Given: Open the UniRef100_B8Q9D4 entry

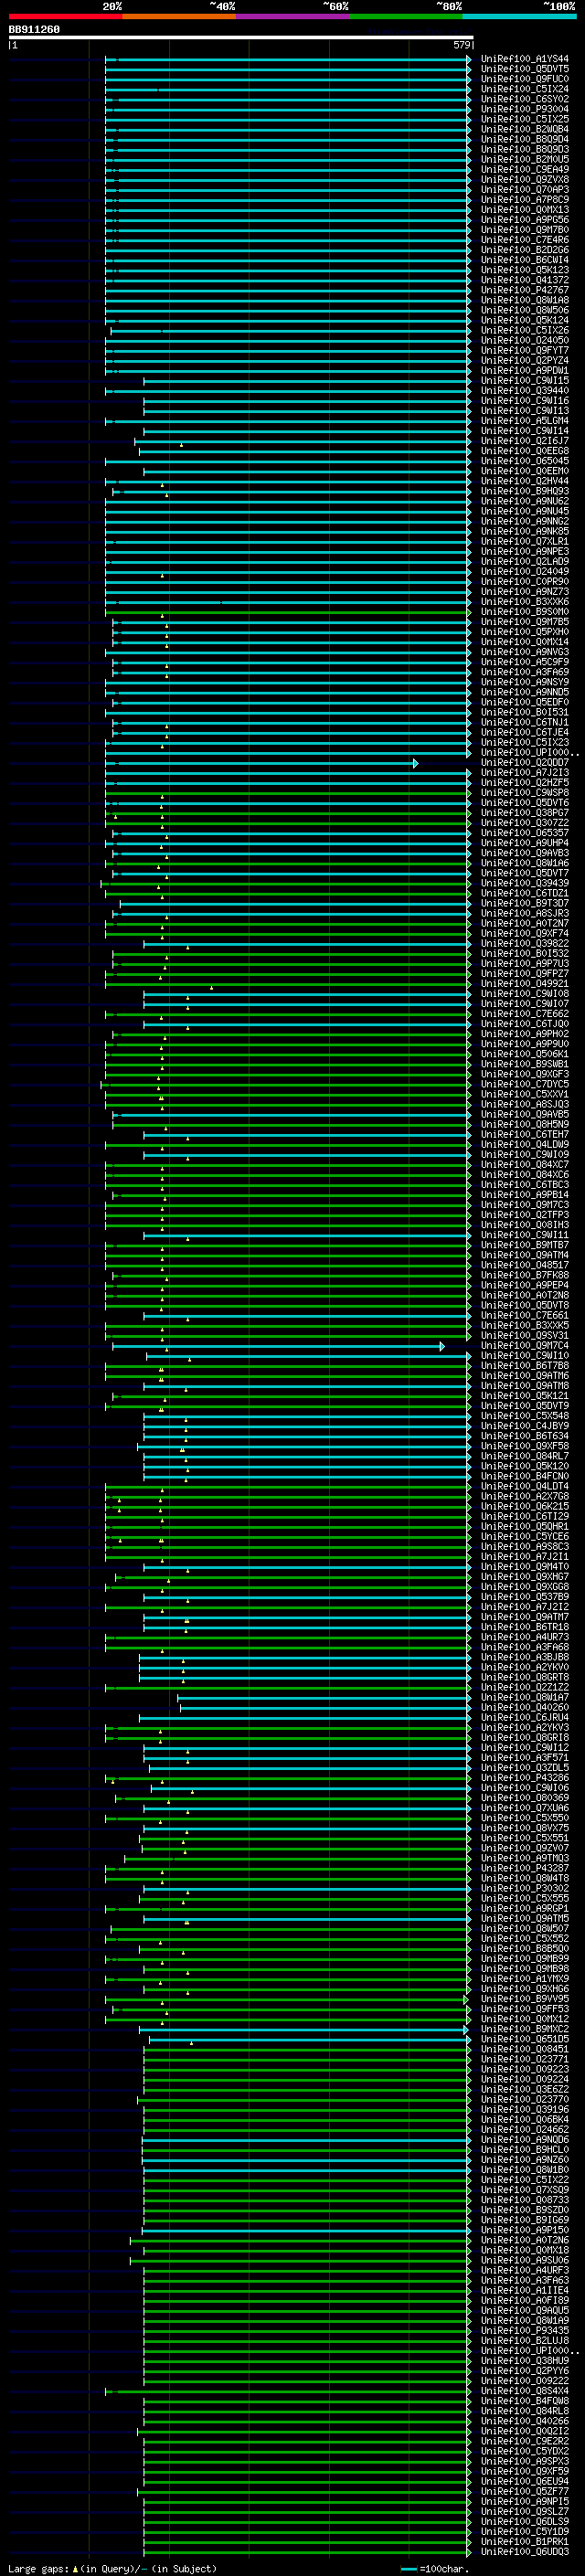Looking at the screenshot, I should (x=524, y=140).
